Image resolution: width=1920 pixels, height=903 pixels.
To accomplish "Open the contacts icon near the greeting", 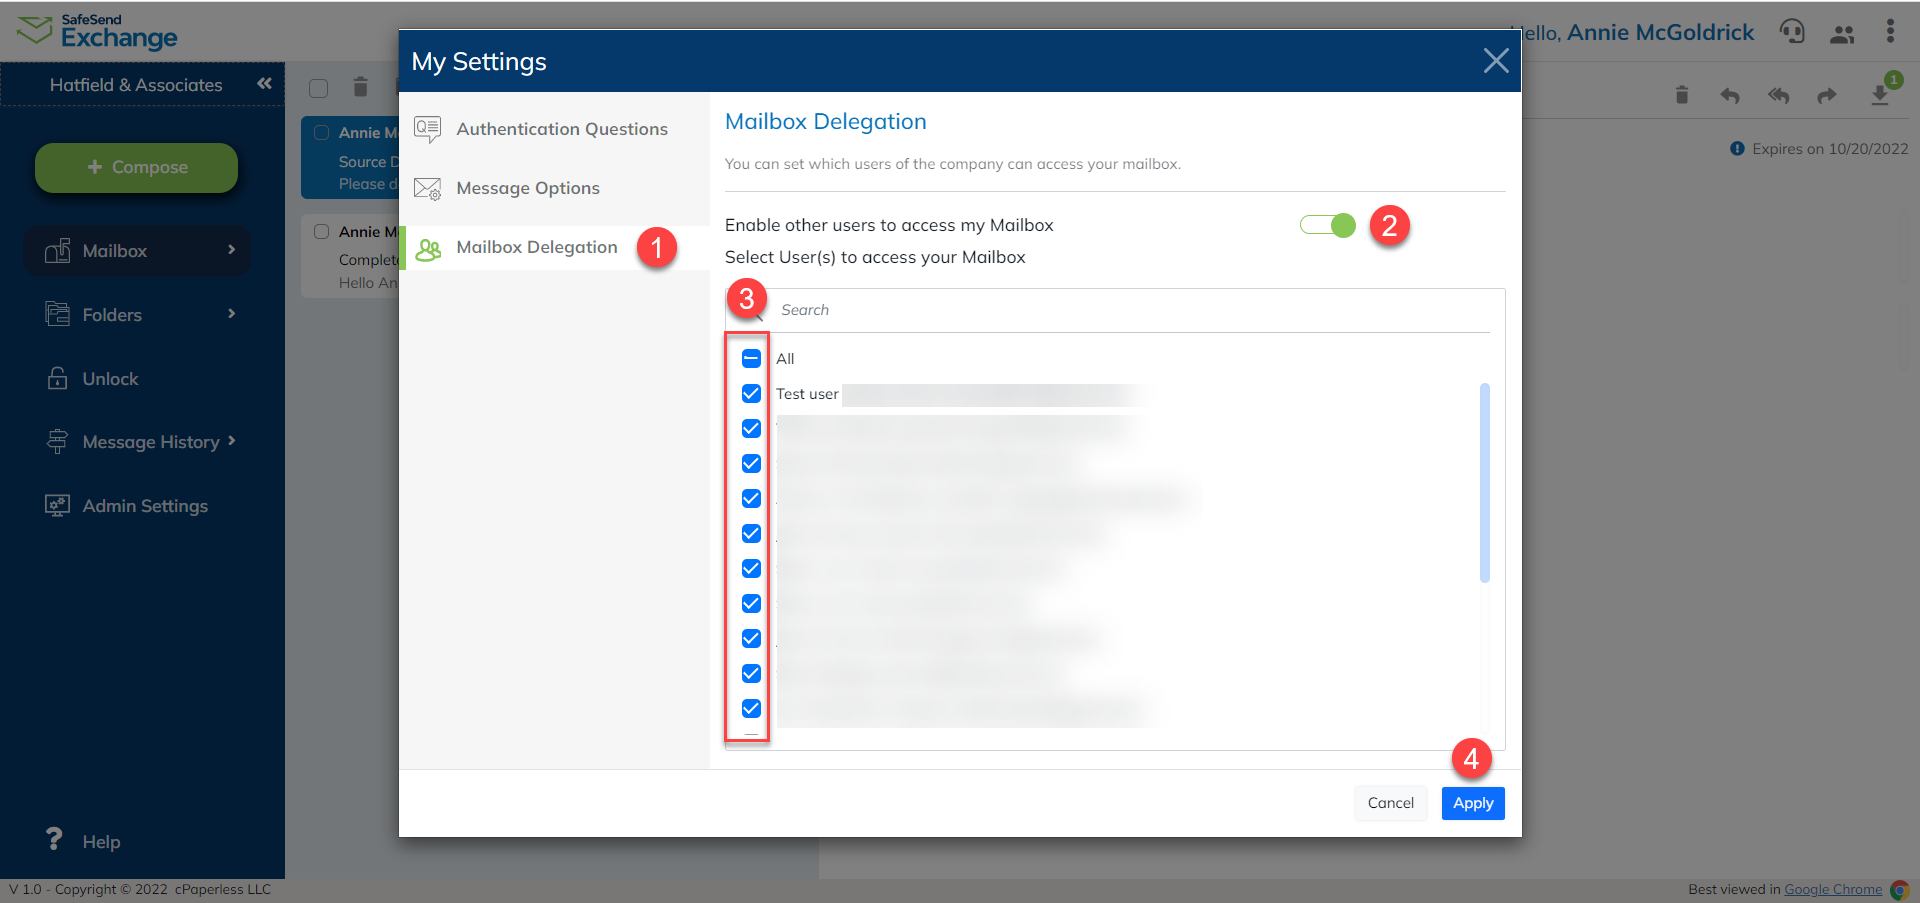I will [x=1842, y=32].
